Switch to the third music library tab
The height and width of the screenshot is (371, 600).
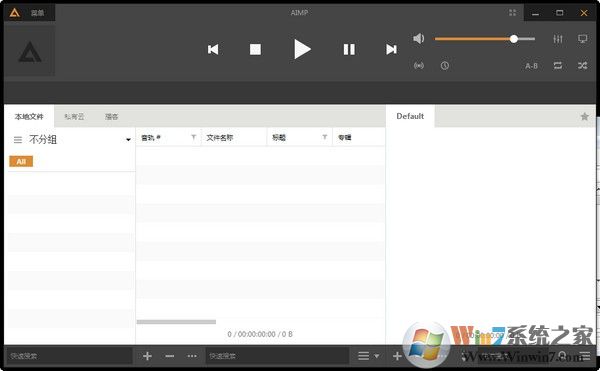[x=111, y=116]
